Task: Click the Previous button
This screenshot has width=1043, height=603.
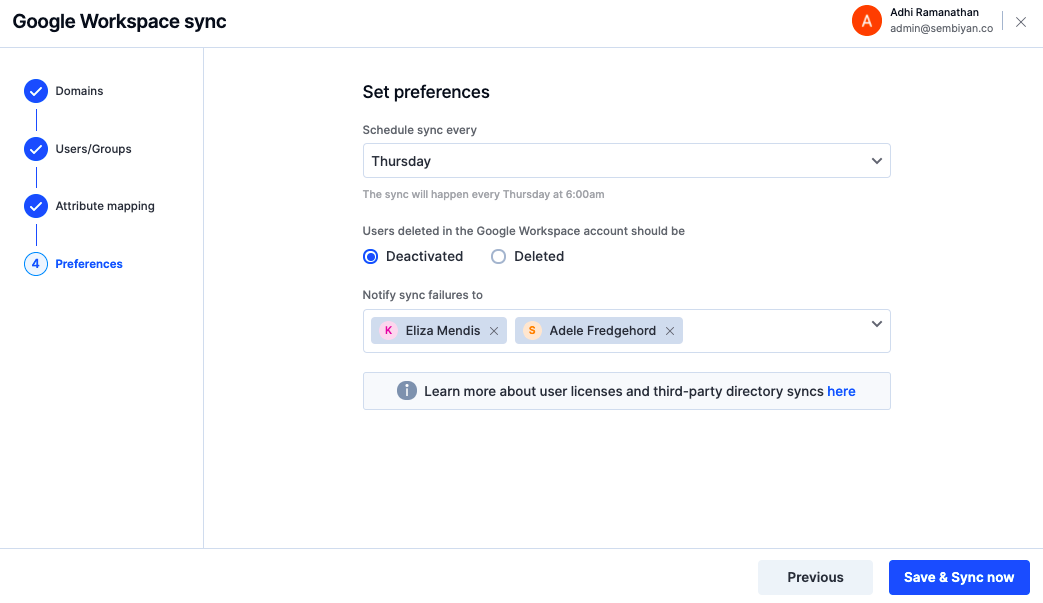Action: click(816, 577)
